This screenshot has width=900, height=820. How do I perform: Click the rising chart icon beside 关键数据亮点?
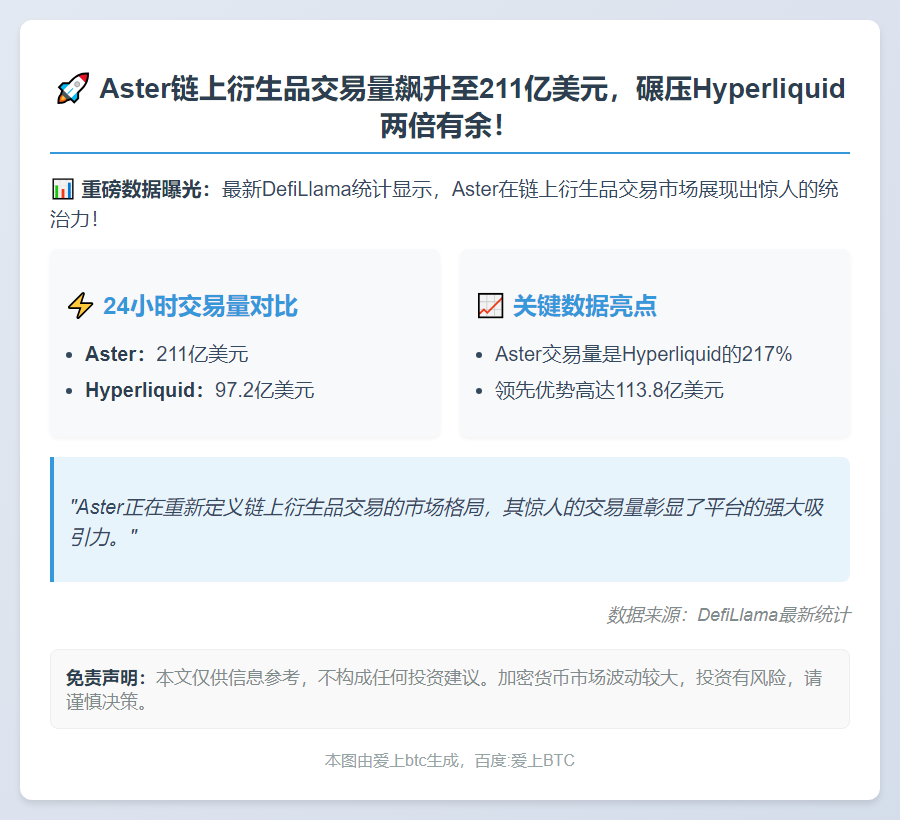(490, 306)
